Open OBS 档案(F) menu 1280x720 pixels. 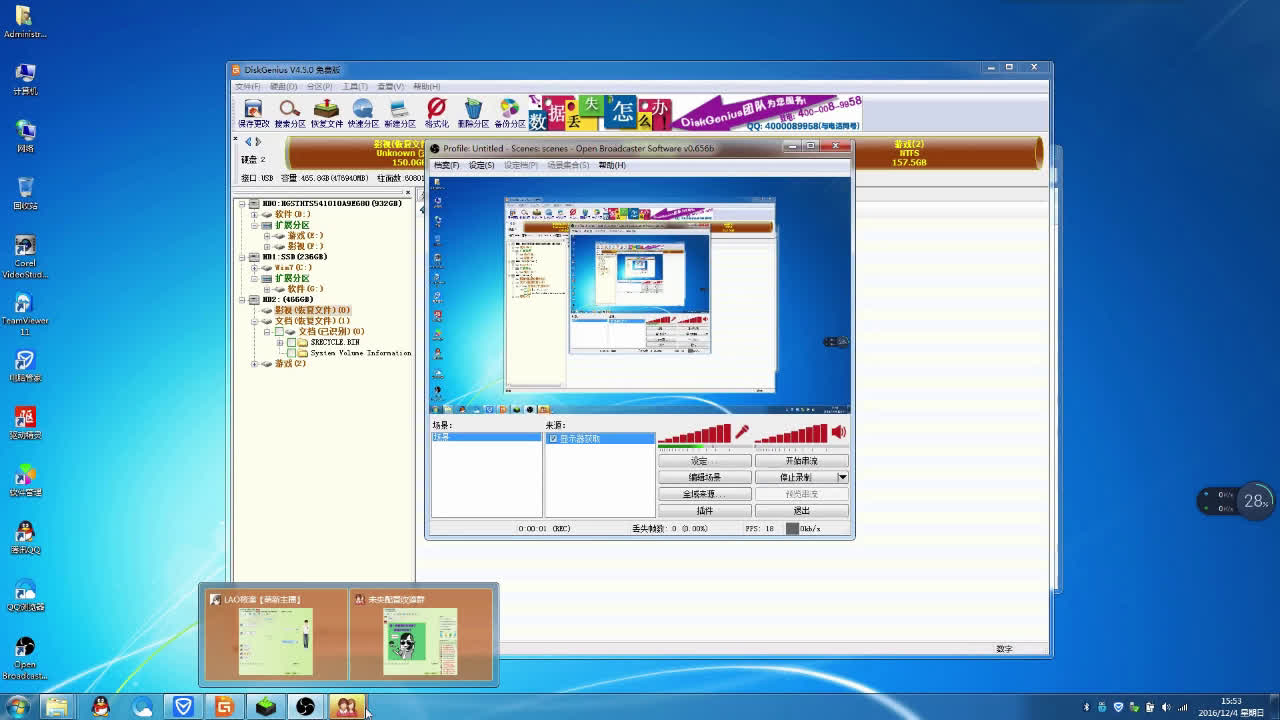tap(446, 165)
